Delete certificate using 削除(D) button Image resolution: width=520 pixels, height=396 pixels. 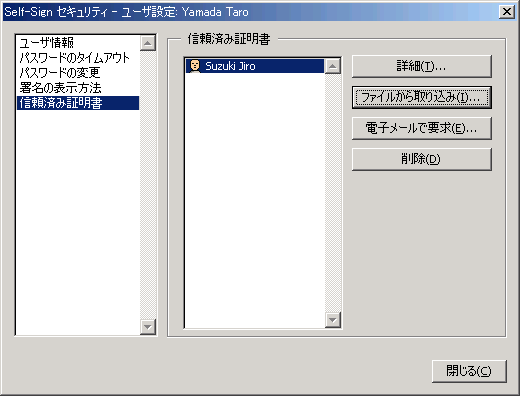[422, 159]
